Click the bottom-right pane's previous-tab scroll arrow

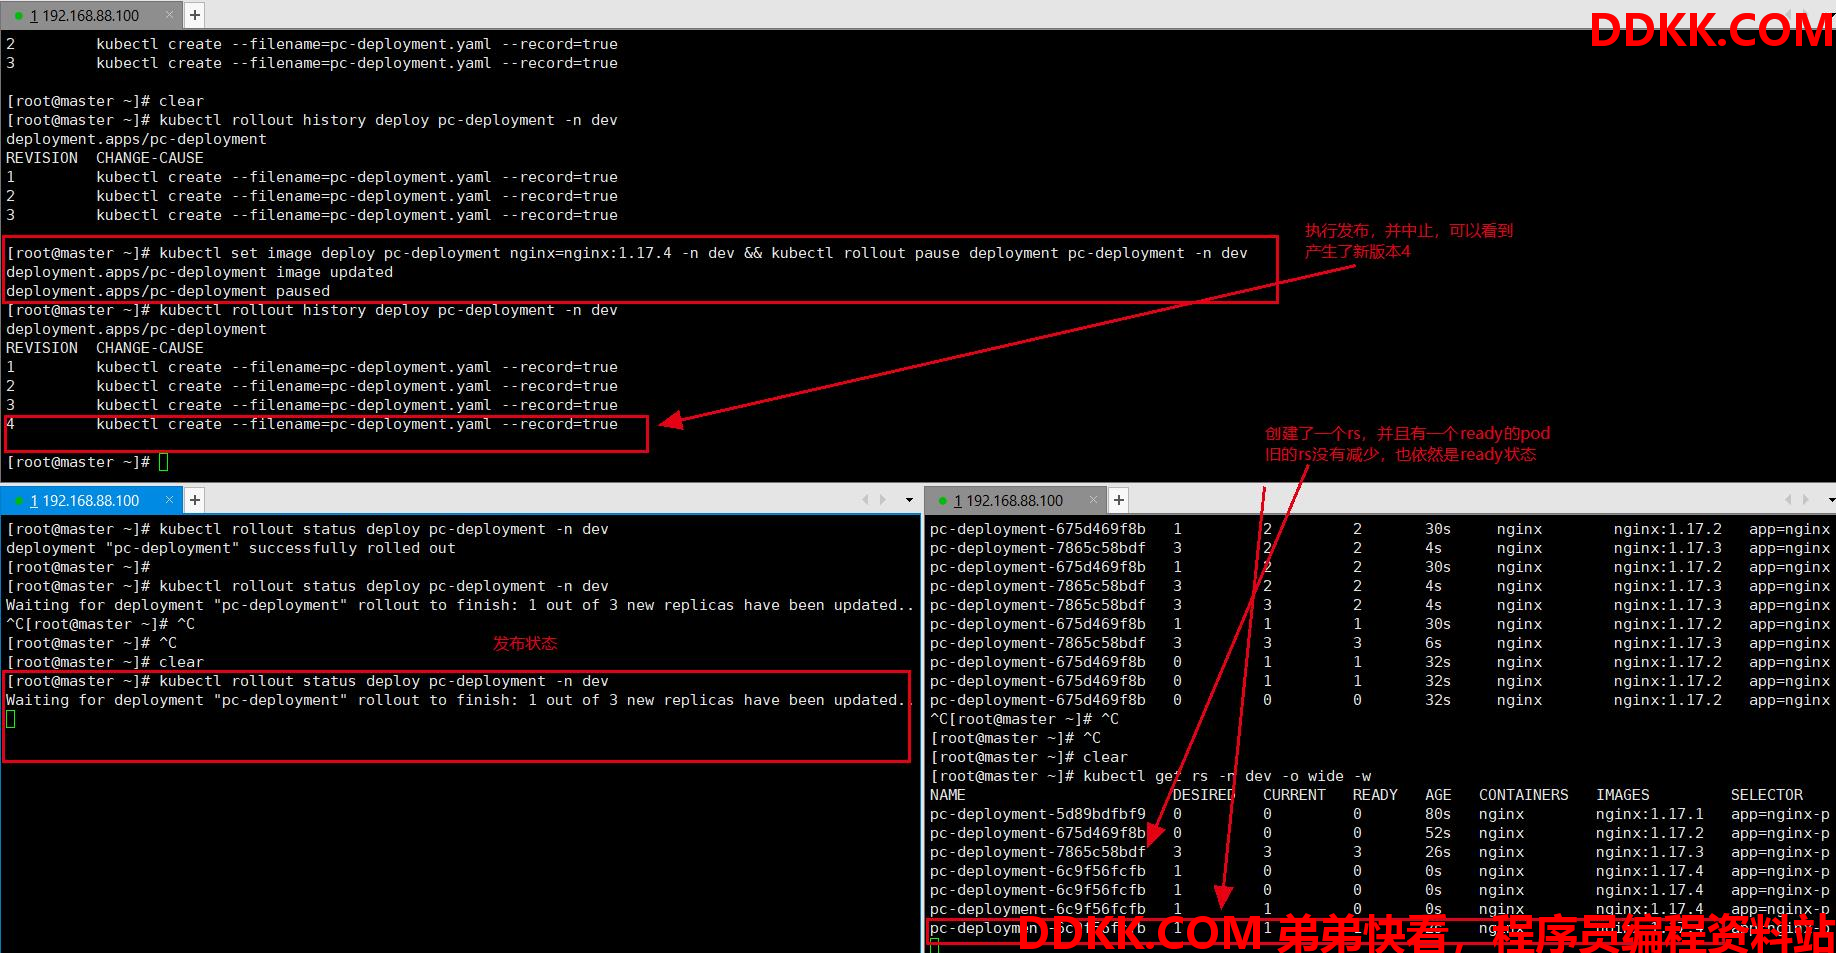[1789, 500]
